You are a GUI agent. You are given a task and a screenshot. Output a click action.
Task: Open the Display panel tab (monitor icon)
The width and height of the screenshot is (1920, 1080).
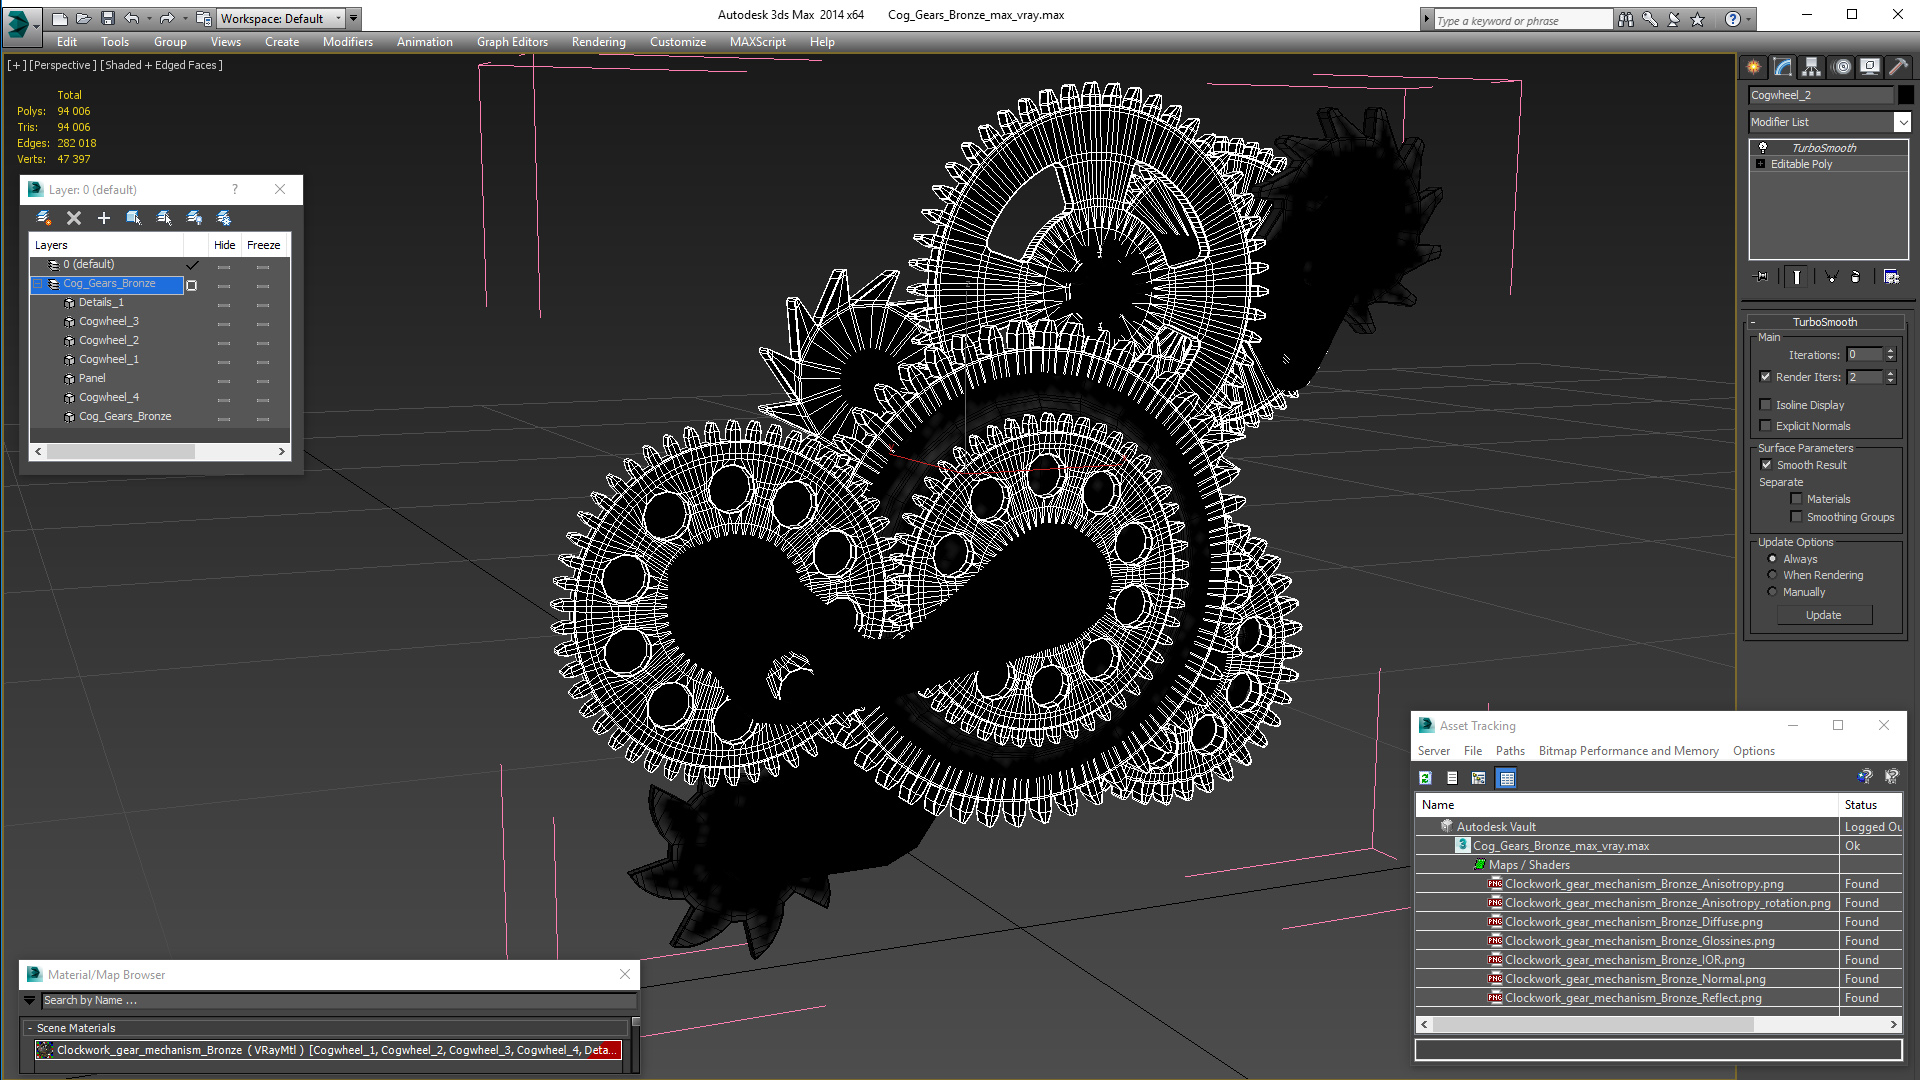click(x=1870, y=67)
